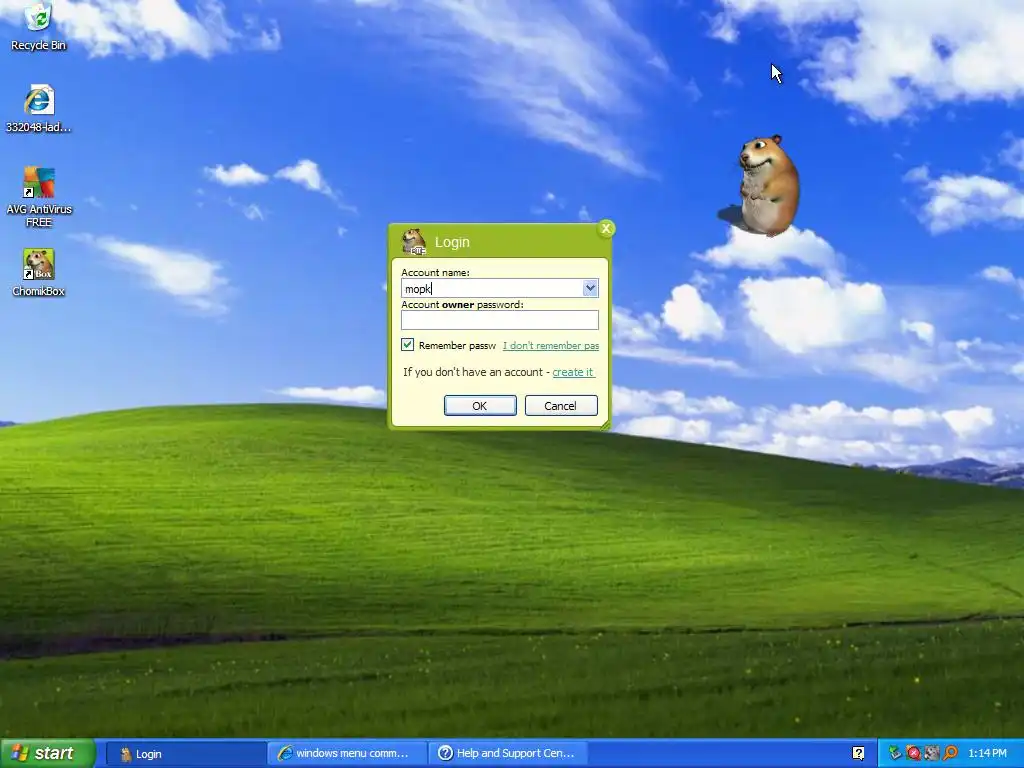This screenshot has height=768, width=1024.
Task: Click the hamster mascot on the desktop
Action: (x=767, y=185)
